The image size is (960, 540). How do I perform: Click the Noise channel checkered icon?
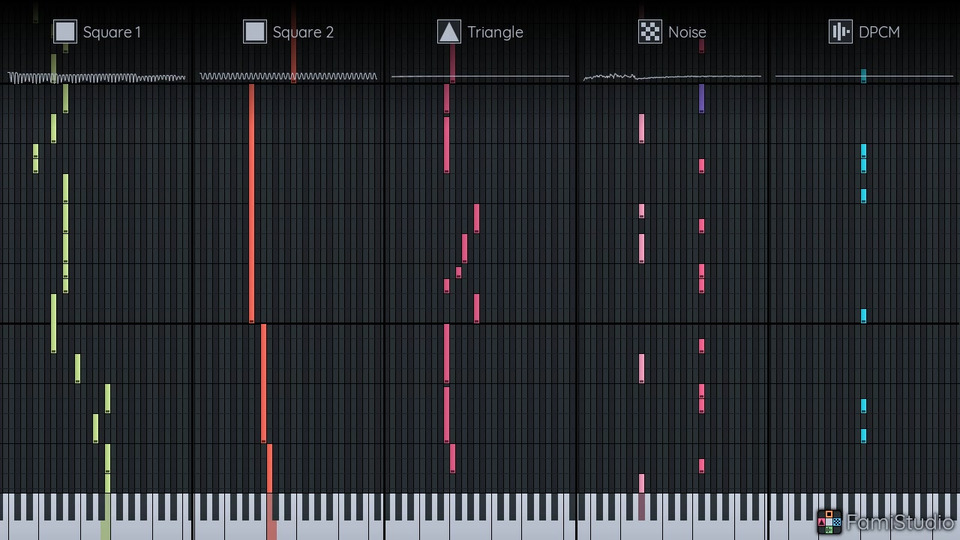[650, 32]
